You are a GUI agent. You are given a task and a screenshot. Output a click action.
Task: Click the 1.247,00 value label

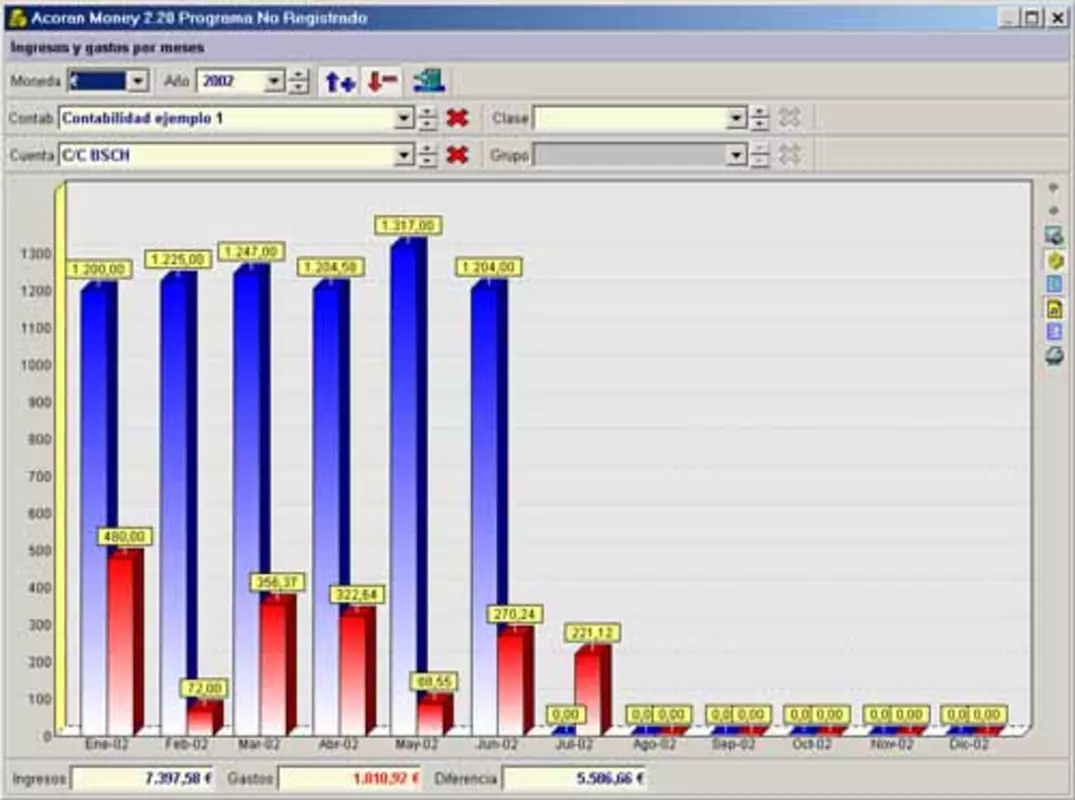coord(251,252)
